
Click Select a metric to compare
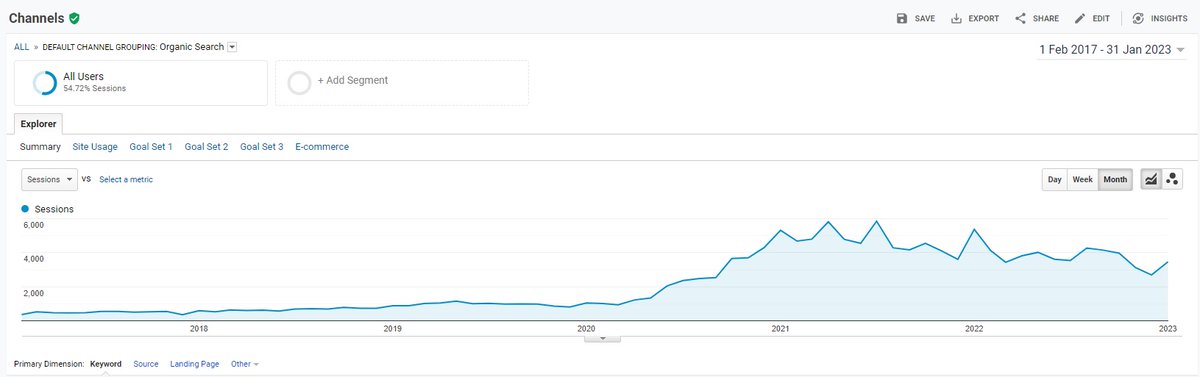pyautogui.click(x=126, y=179)
